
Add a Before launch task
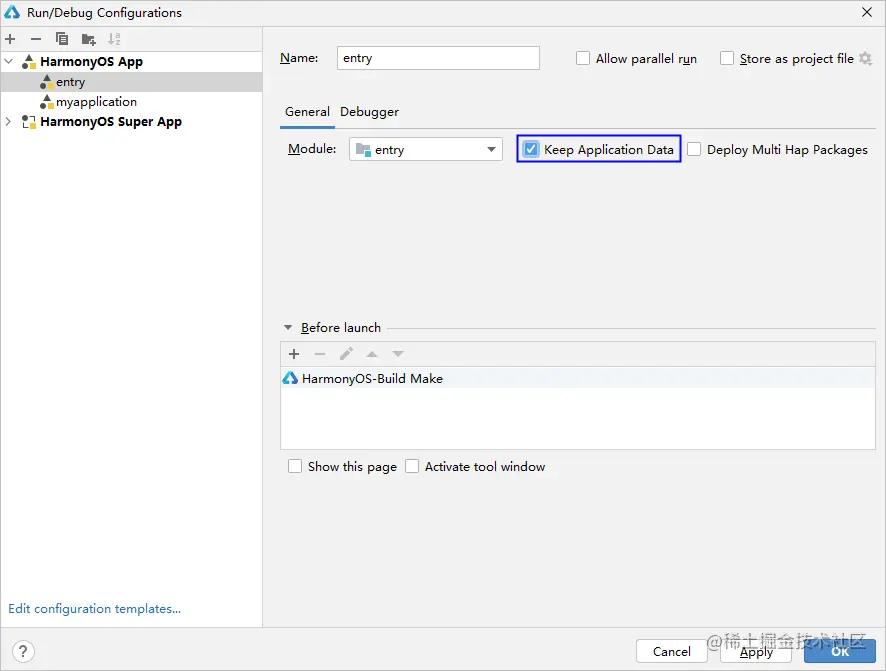[x=294, y=354]
